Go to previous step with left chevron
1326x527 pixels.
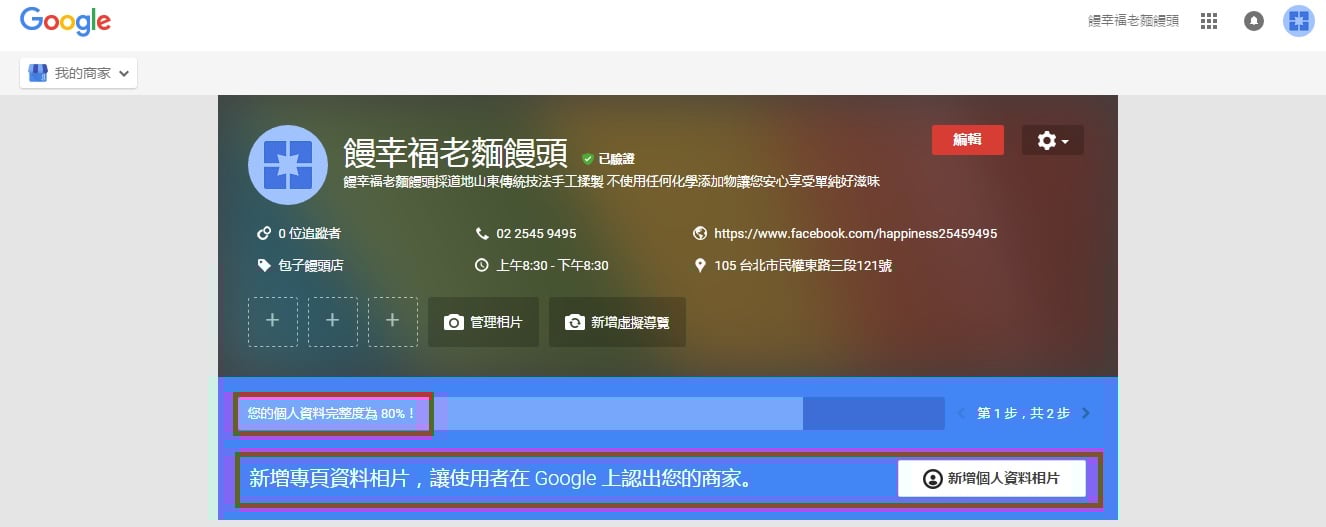(962, 413)
